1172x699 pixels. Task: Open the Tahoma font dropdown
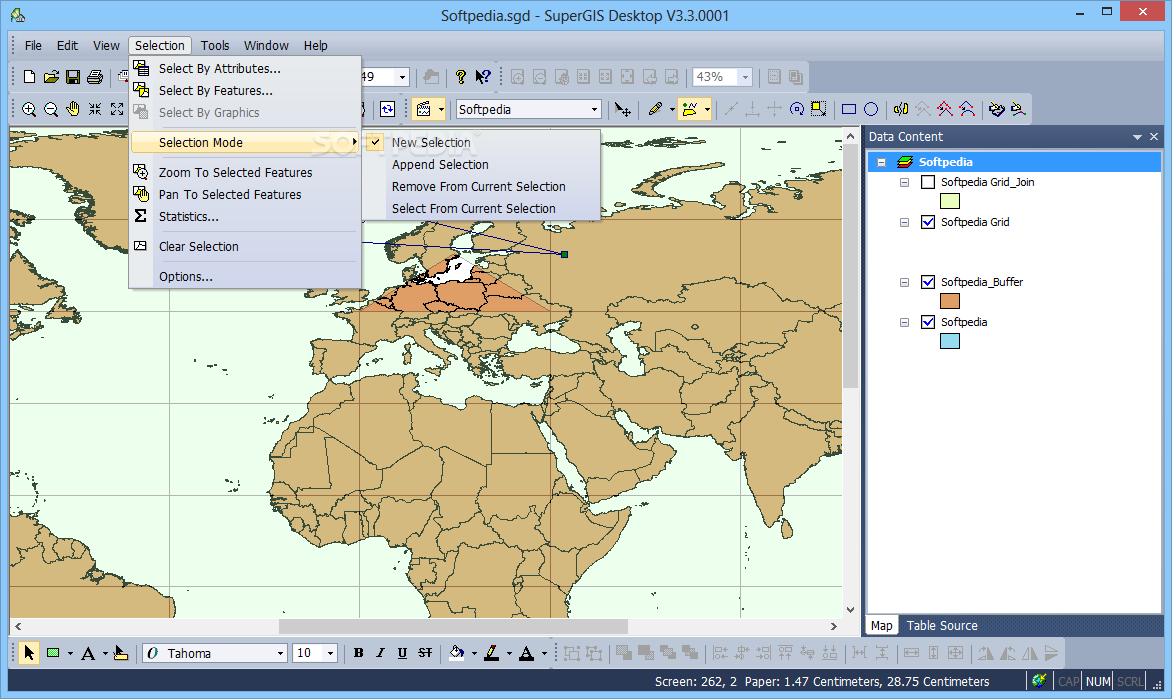coord(280,653)
